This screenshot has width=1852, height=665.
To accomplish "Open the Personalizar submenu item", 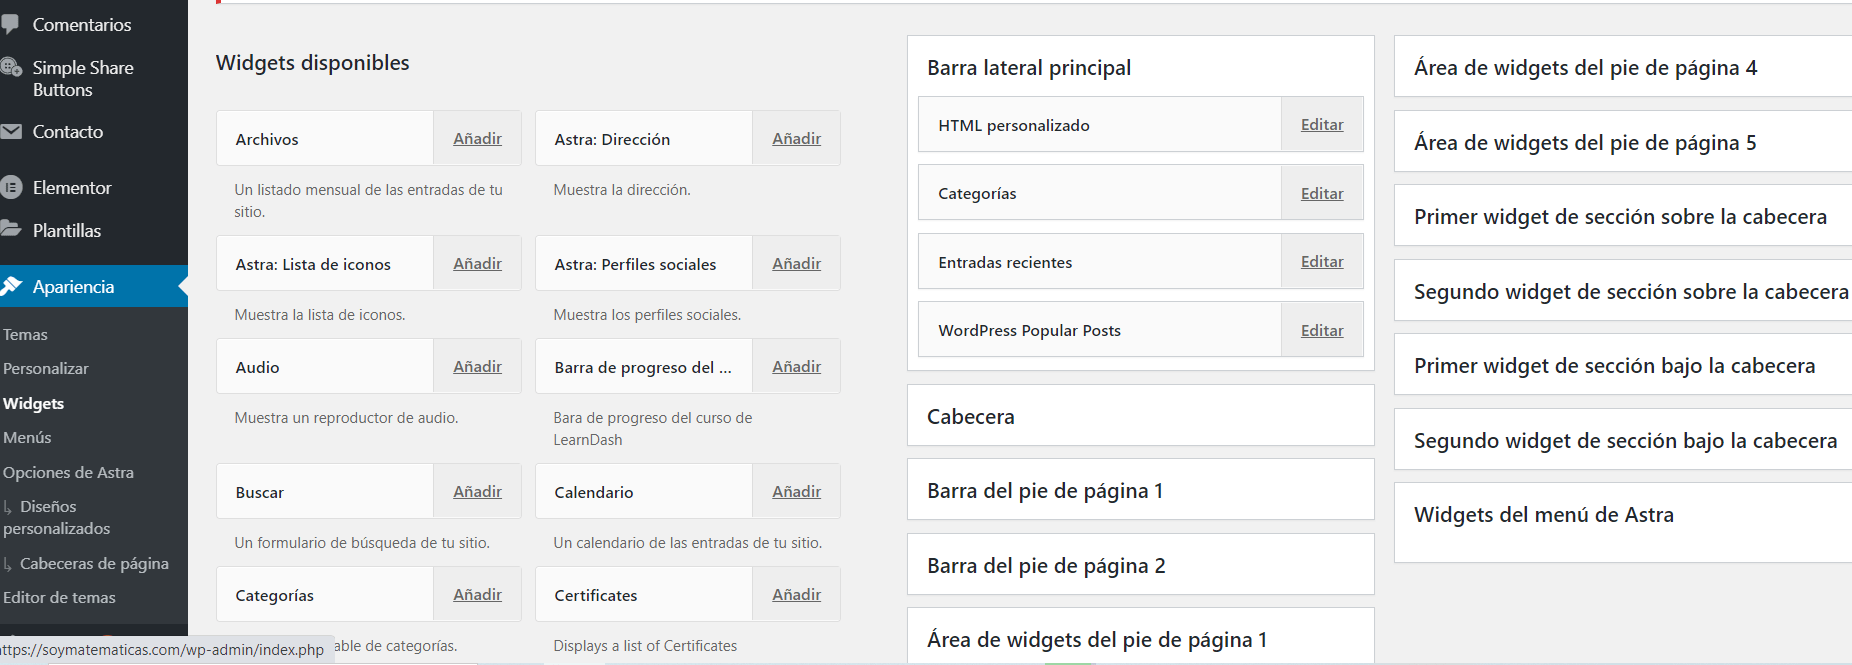I will click(45, 368).
